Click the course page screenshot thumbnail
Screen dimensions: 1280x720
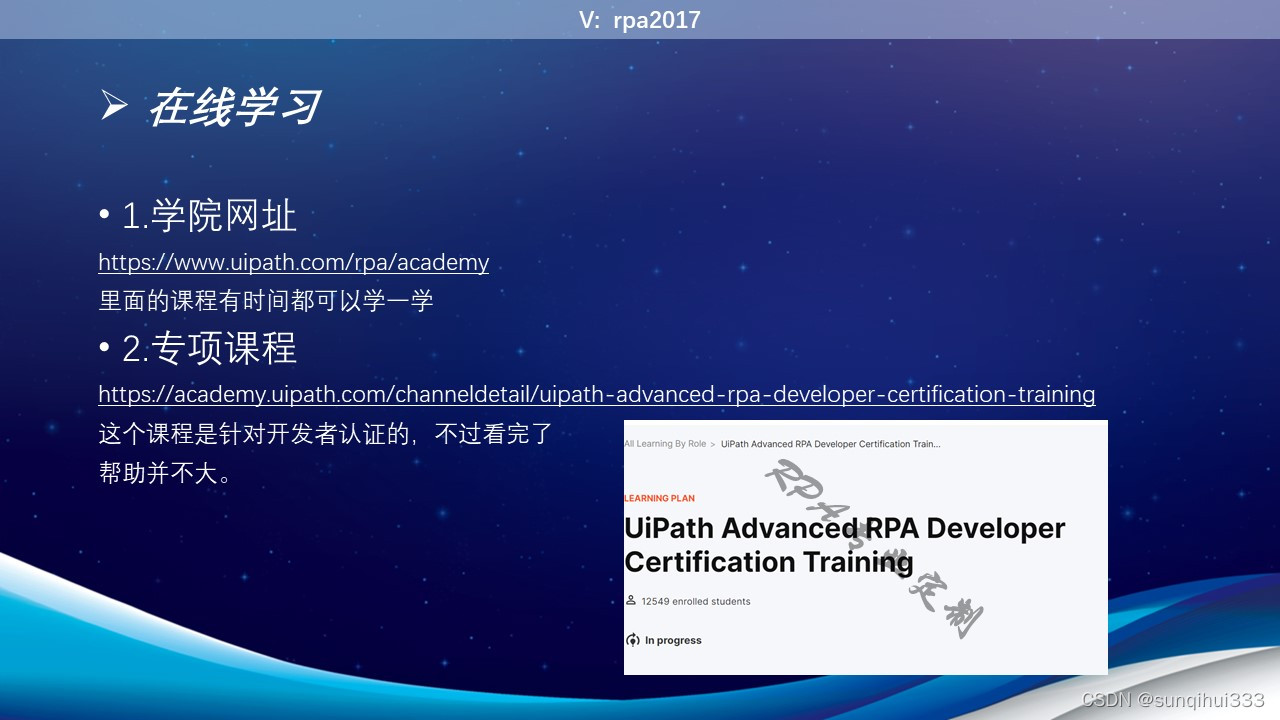pyautogui.click(x=866, y=547)
